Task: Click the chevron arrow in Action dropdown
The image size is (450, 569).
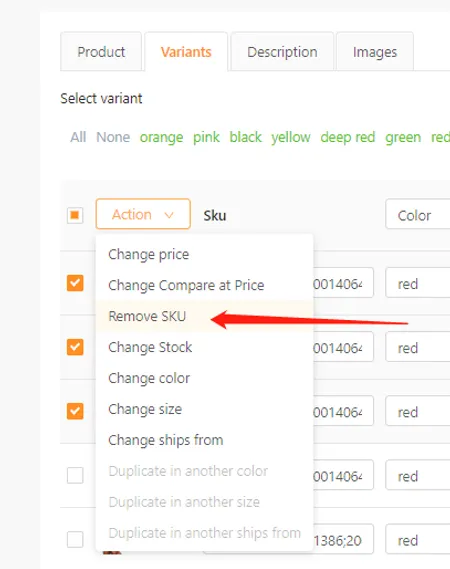Action: [169, 215]
